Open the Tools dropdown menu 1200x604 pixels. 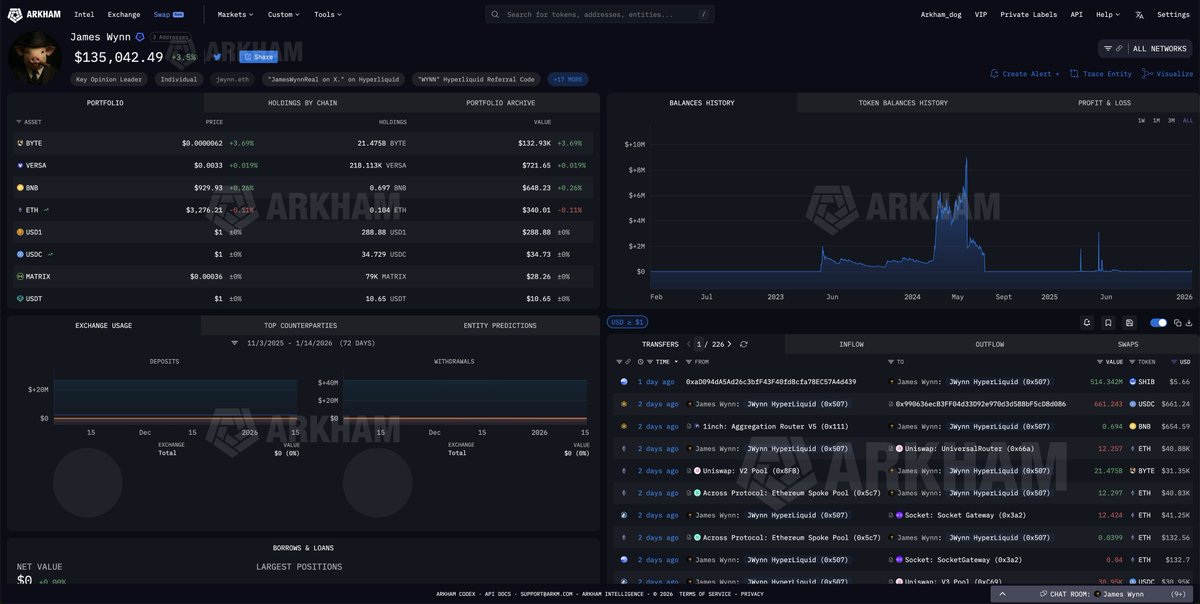coord(328,15)
